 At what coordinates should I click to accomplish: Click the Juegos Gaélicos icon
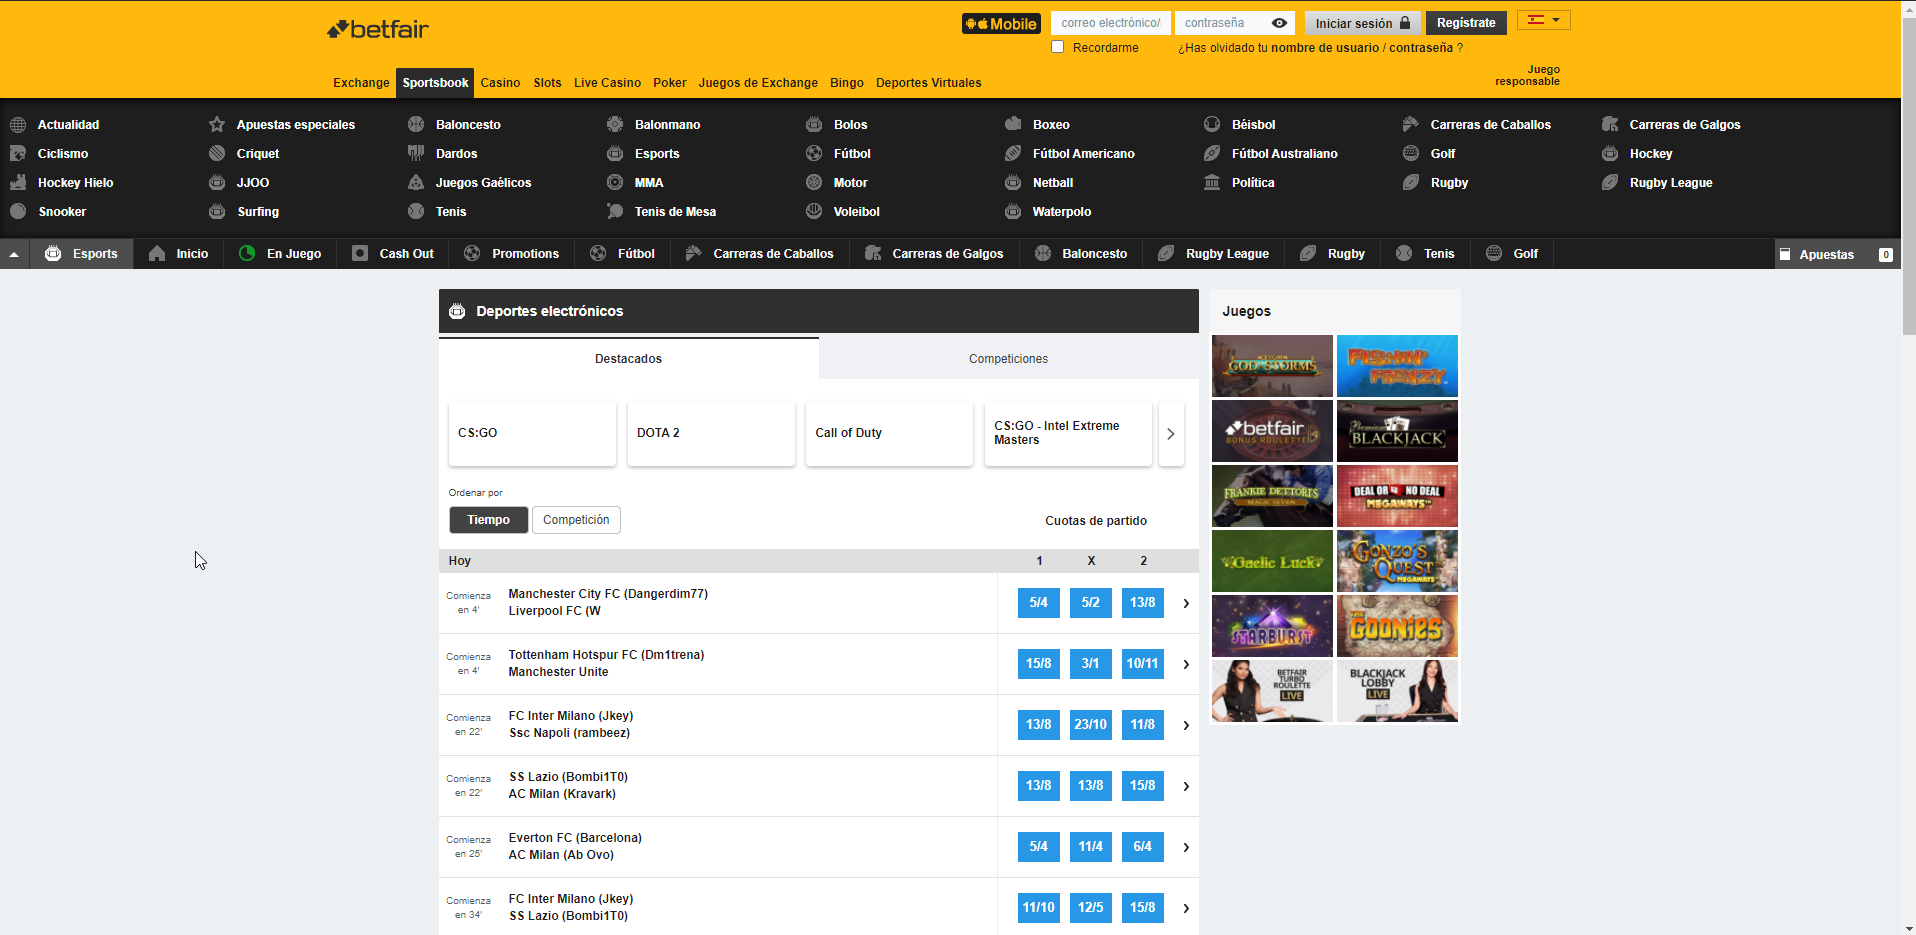416,183
